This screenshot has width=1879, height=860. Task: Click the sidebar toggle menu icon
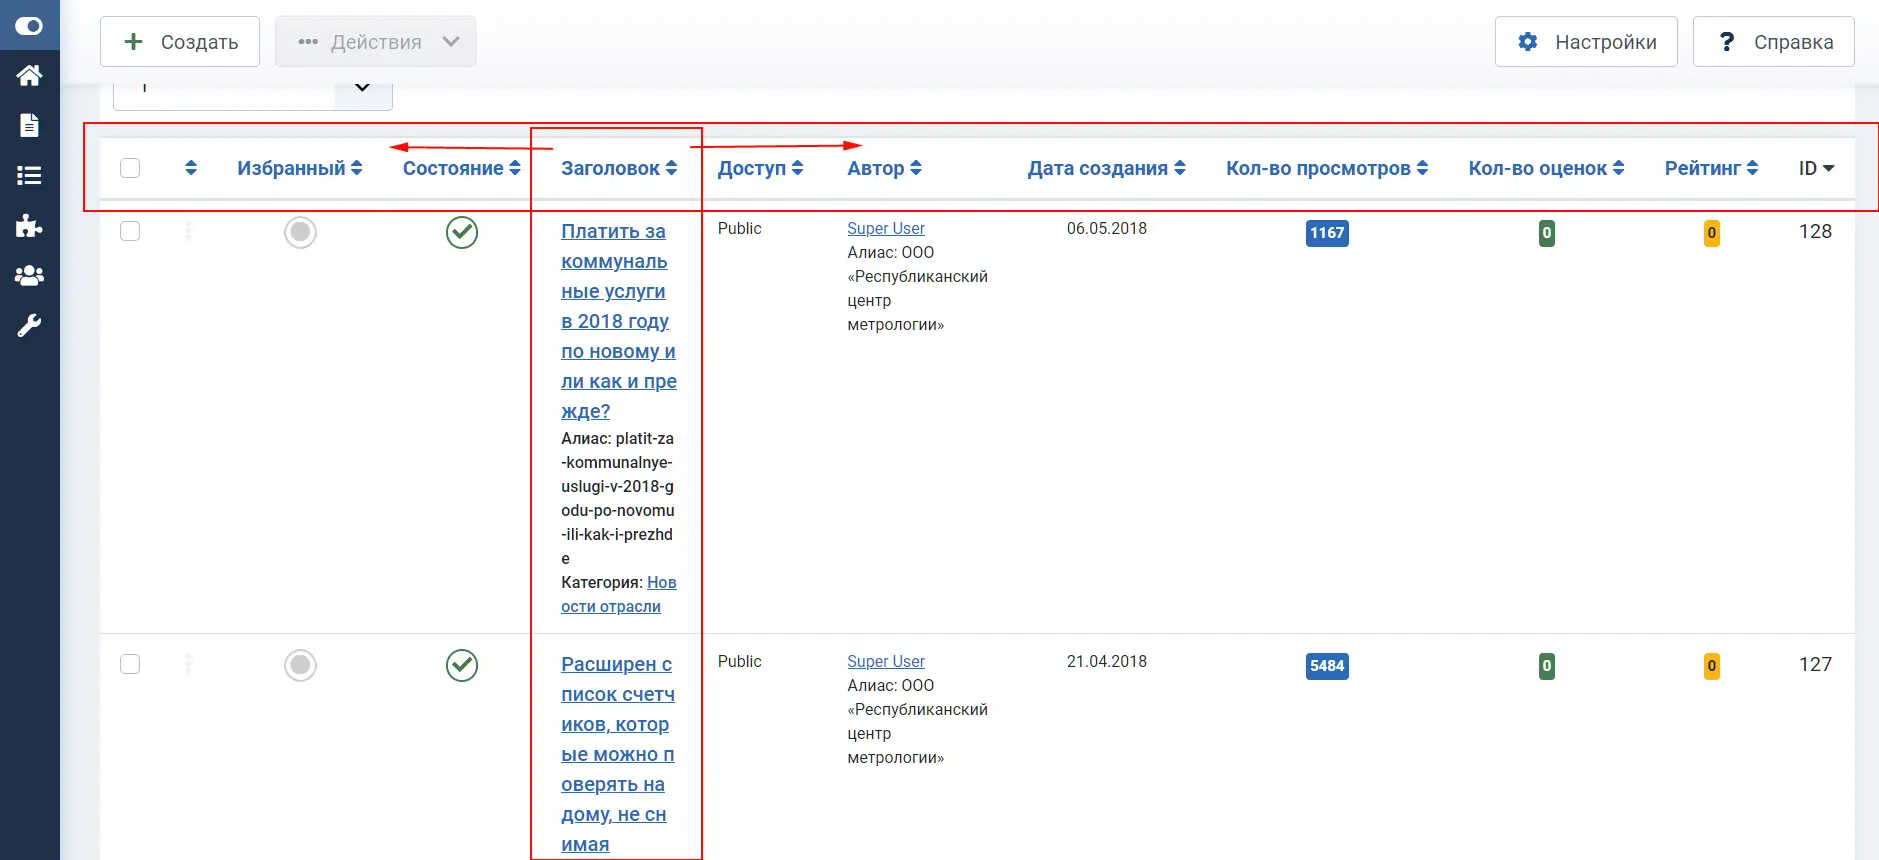coord(29,26)
